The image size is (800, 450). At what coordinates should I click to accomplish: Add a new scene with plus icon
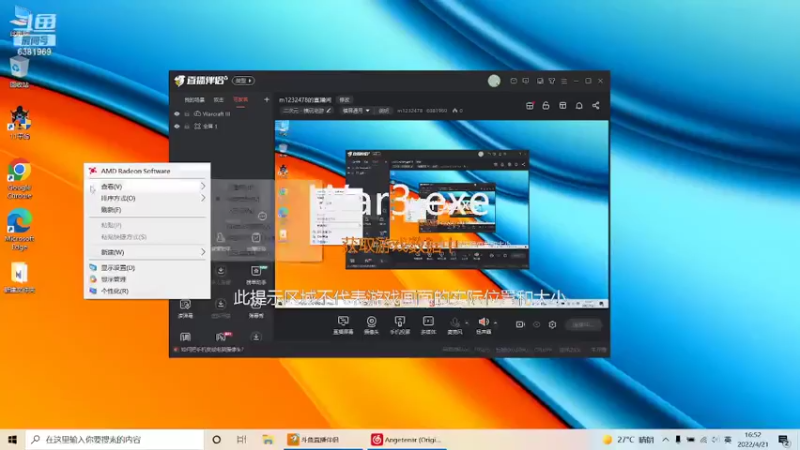point(266,99)
